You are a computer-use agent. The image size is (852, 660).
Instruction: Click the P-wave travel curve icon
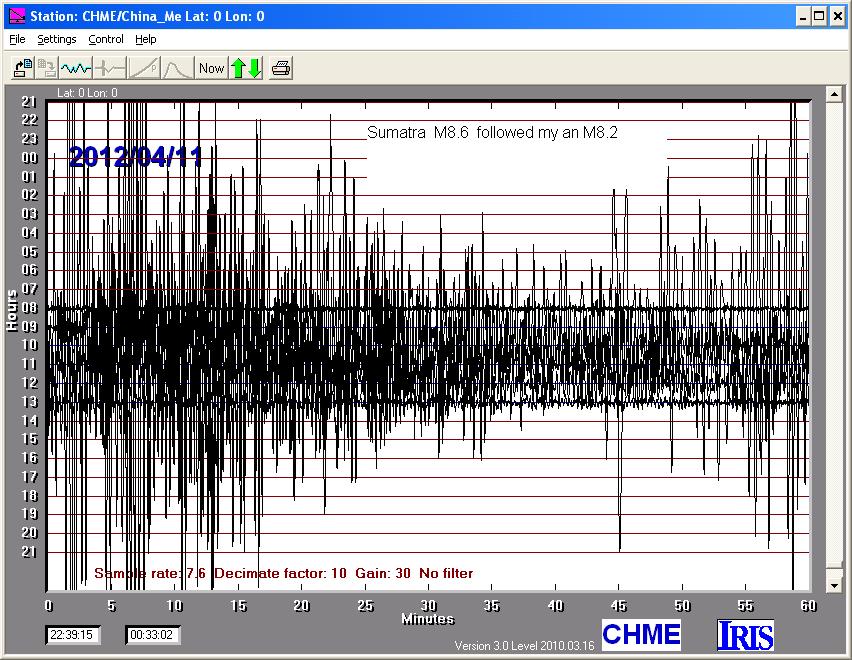click(x=144, y=68)
